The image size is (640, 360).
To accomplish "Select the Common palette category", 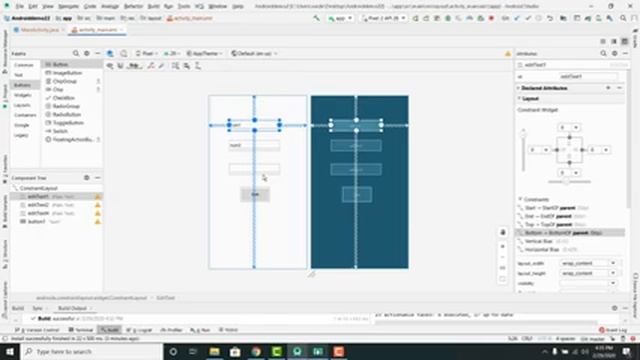I will point(24,65).
